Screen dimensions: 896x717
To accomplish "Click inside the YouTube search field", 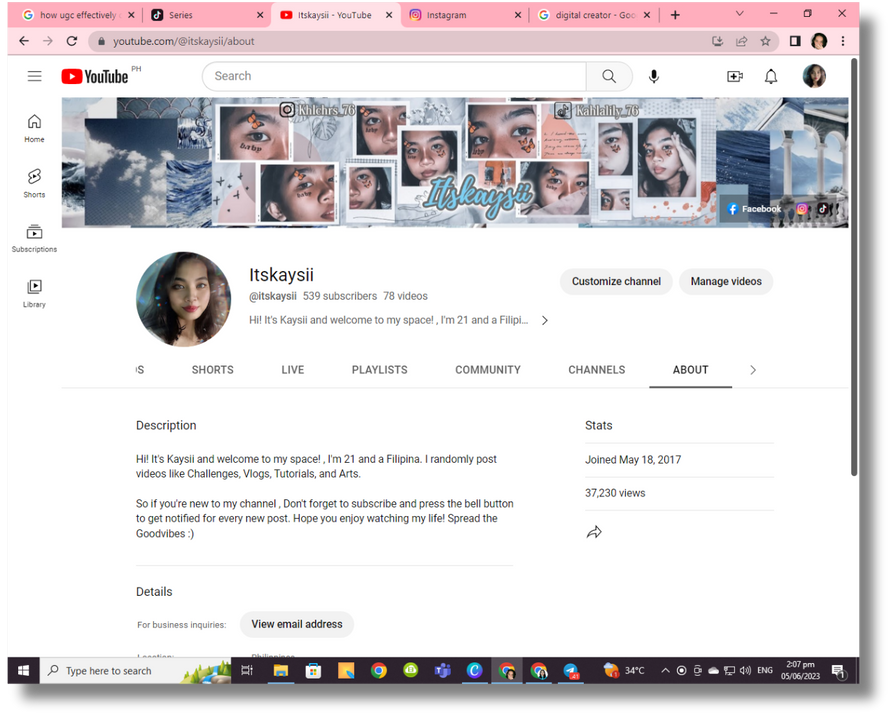I will (394, 76).
